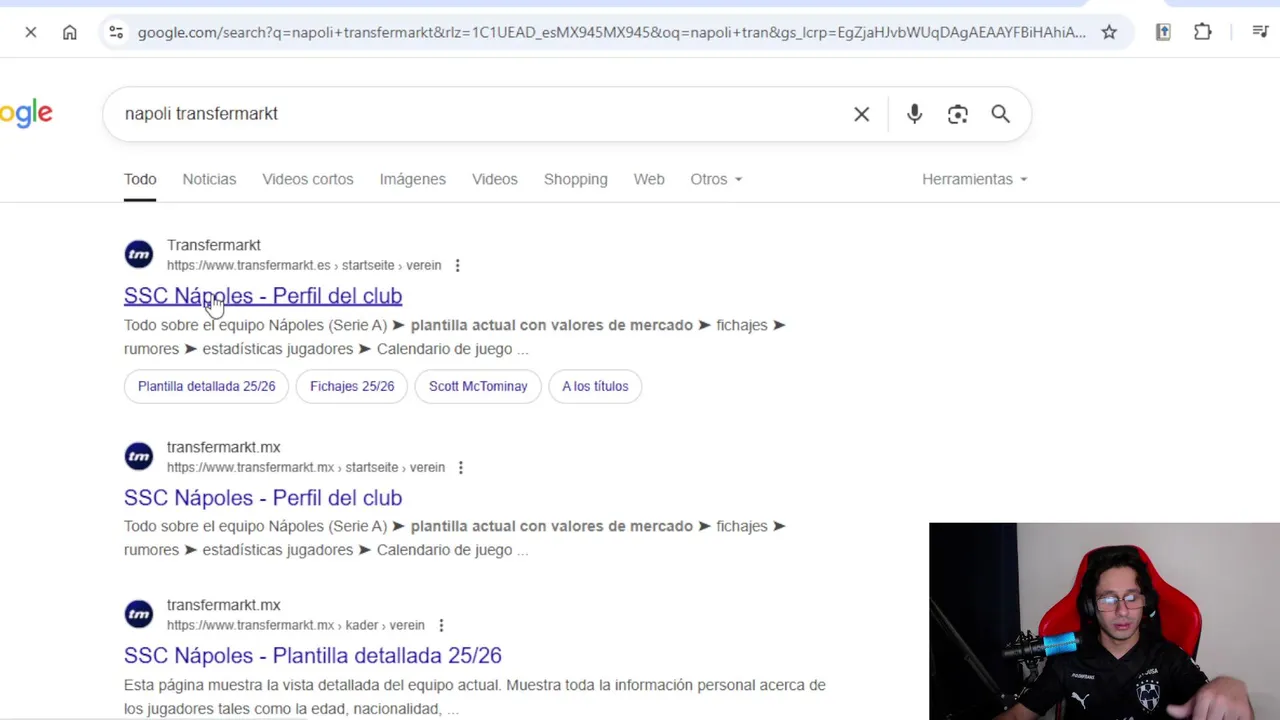Image resolution: width=1280 pixels, height=720 pixels.
Task: Go to the browser home page
Action: click(69, 32)
